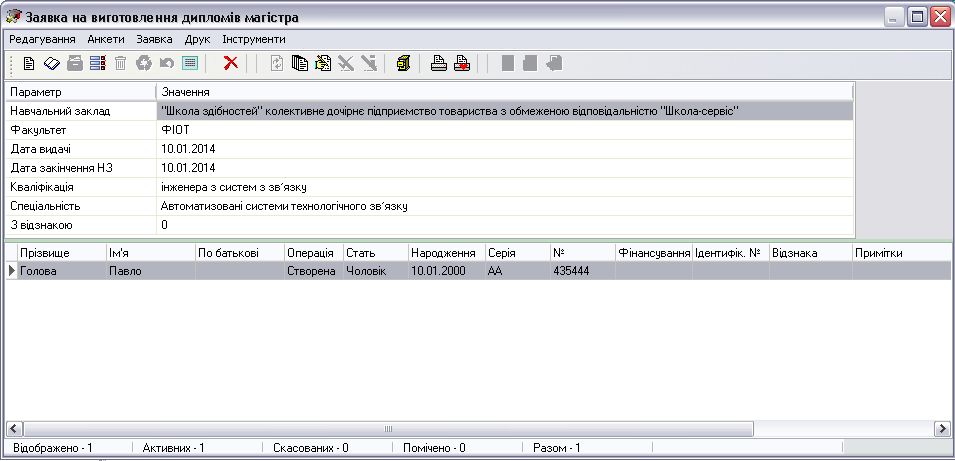Click the Параметр column header
This screenshot has width=955, height=461.
click(81, 93)
